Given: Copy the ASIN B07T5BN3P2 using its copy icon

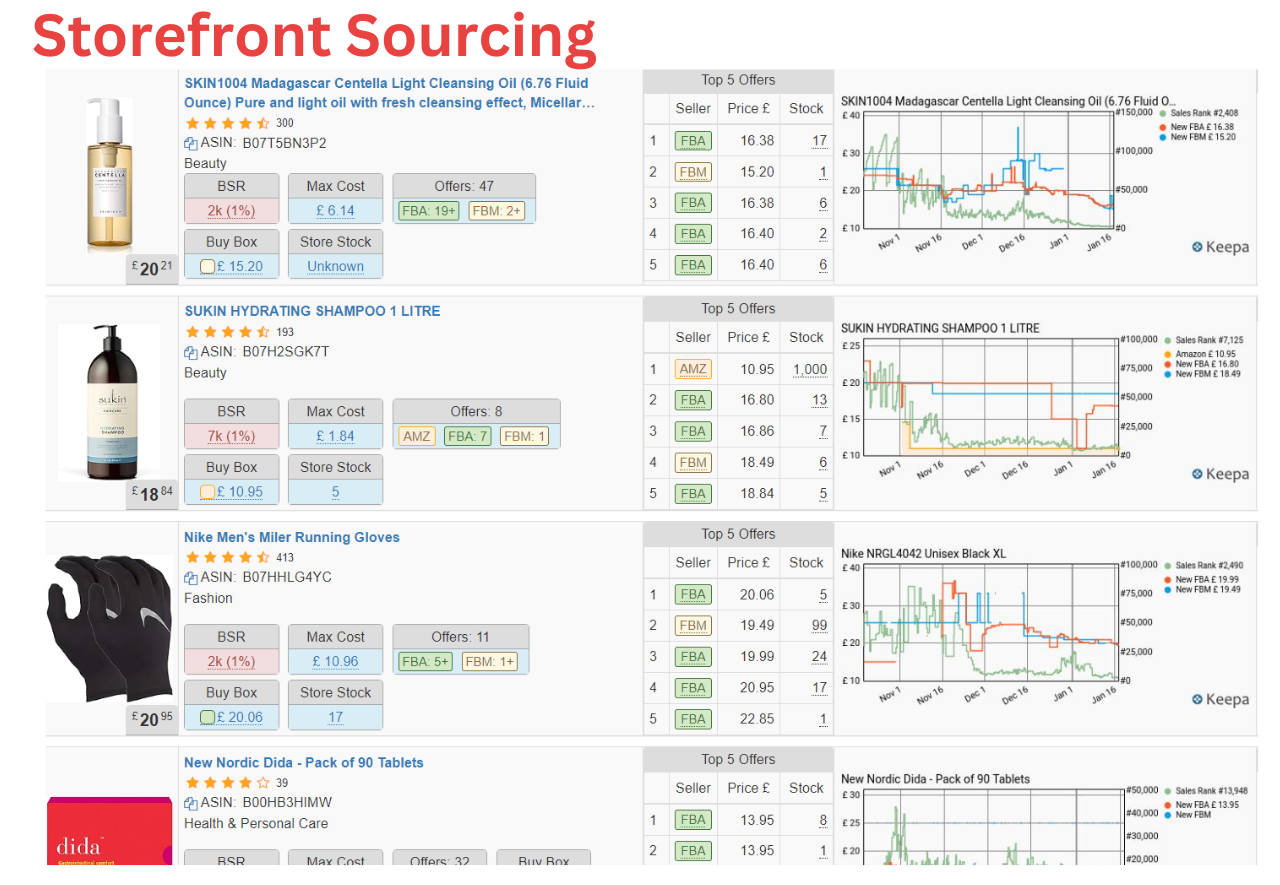Looking at the screenshot, I should coord(191,143).
